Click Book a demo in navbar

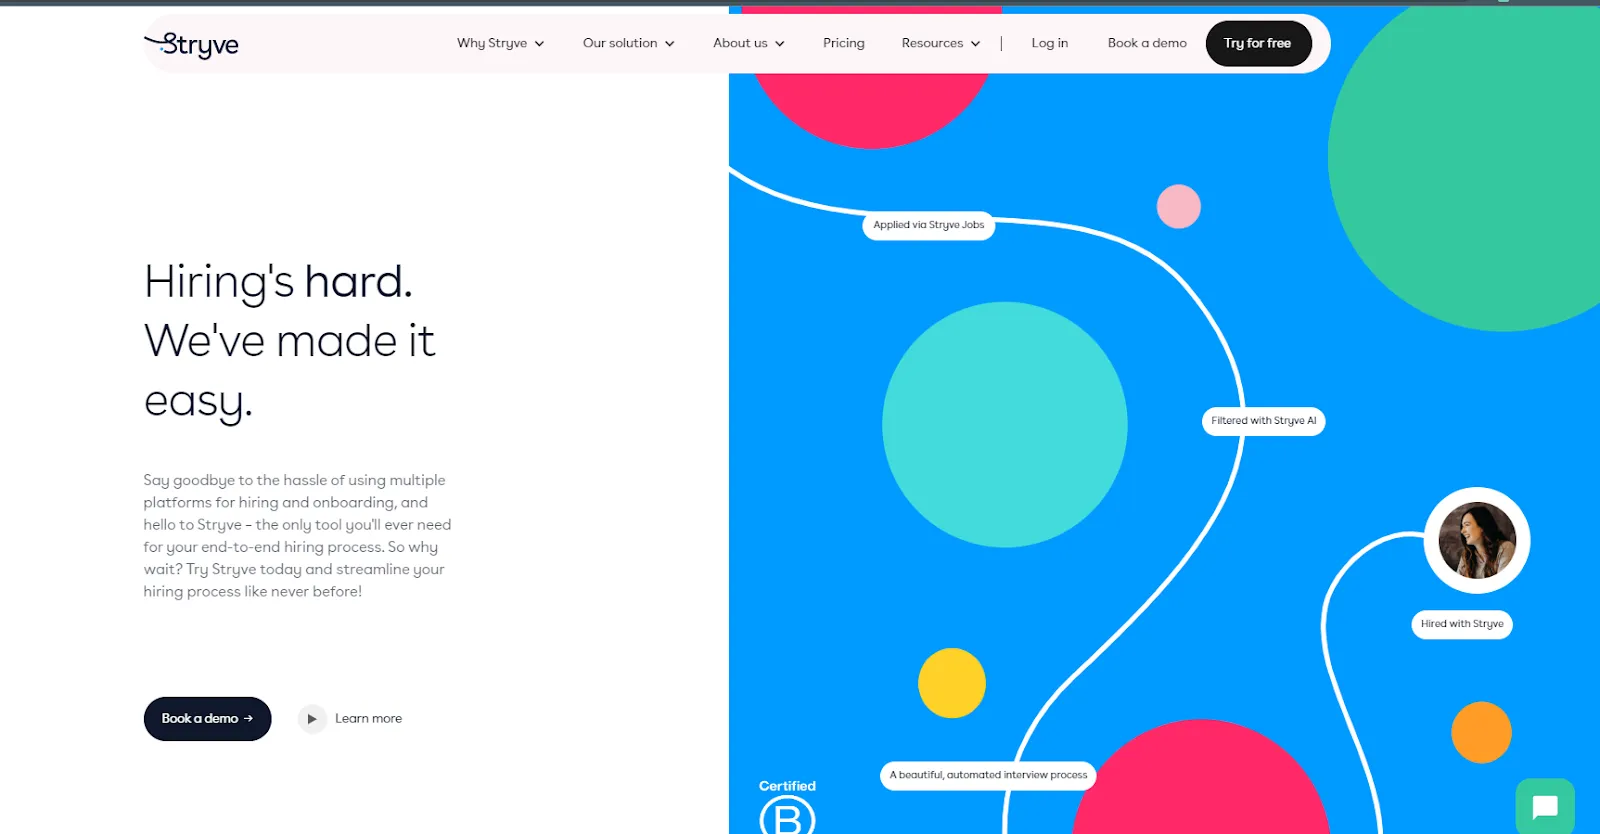coord(1147,43)
